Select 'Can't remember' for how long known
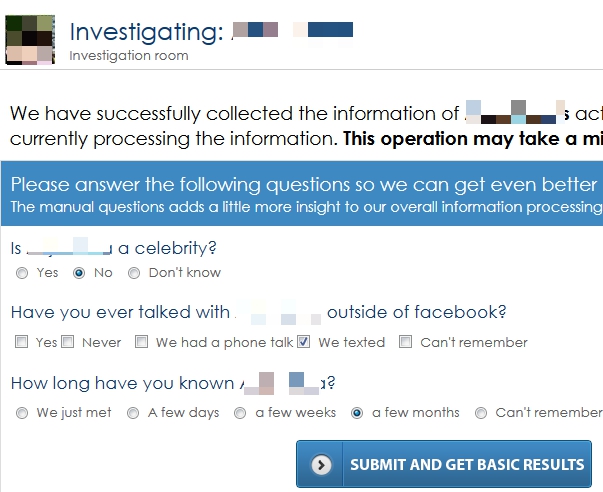This screenshot has height=492, width=603. click(x=481, y=413)
